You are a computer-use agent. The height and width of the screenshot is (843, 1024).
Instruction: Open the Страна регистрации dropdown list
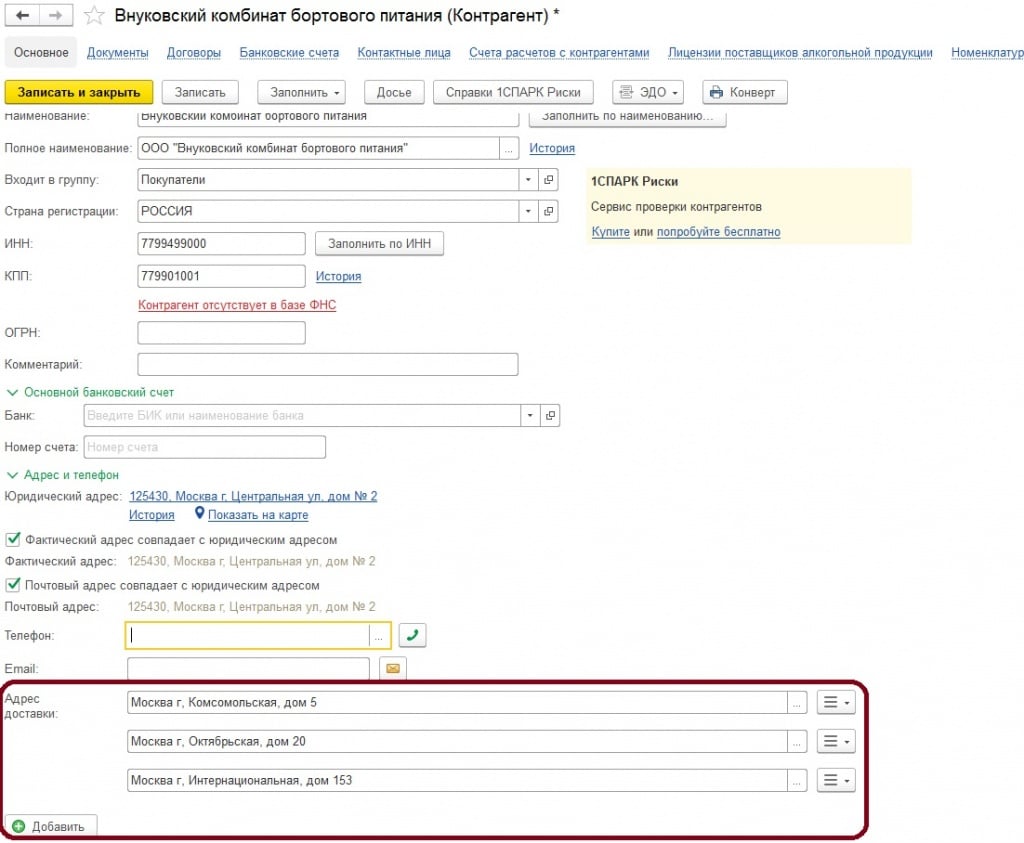[528, 212]
